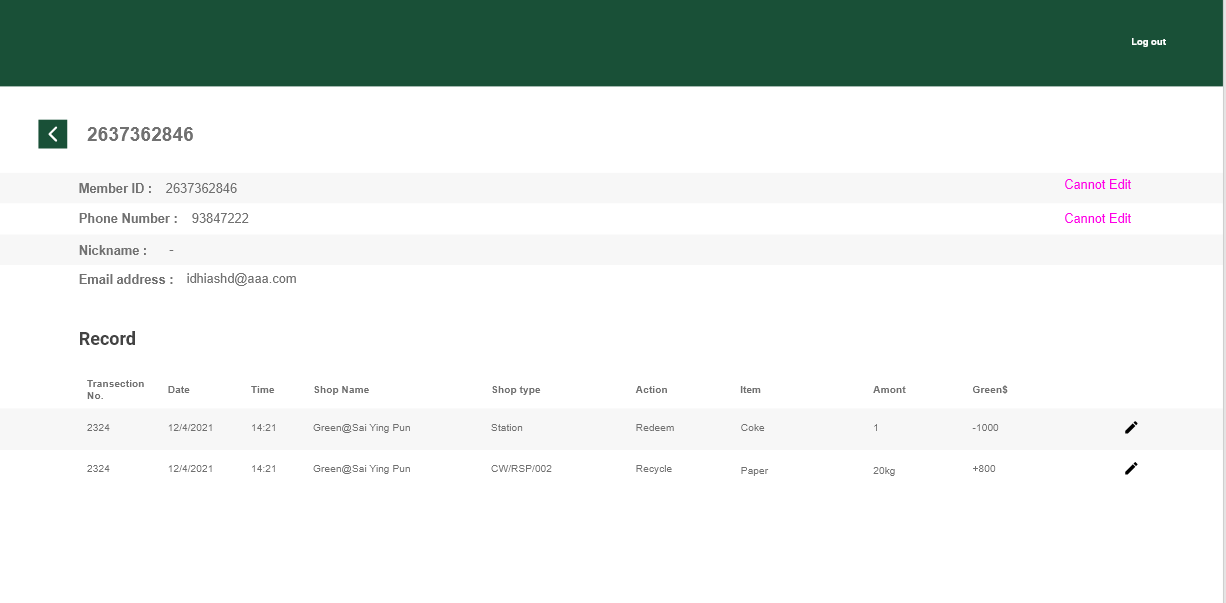Click the email address idhiashd@aaa.com

coord(241,279)
